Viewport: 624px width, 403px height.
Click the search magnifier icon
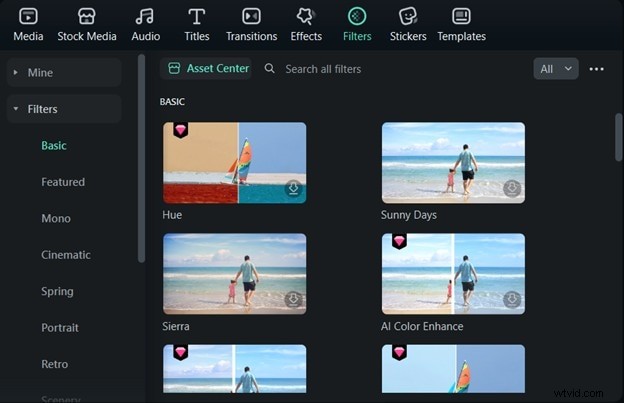269,68
